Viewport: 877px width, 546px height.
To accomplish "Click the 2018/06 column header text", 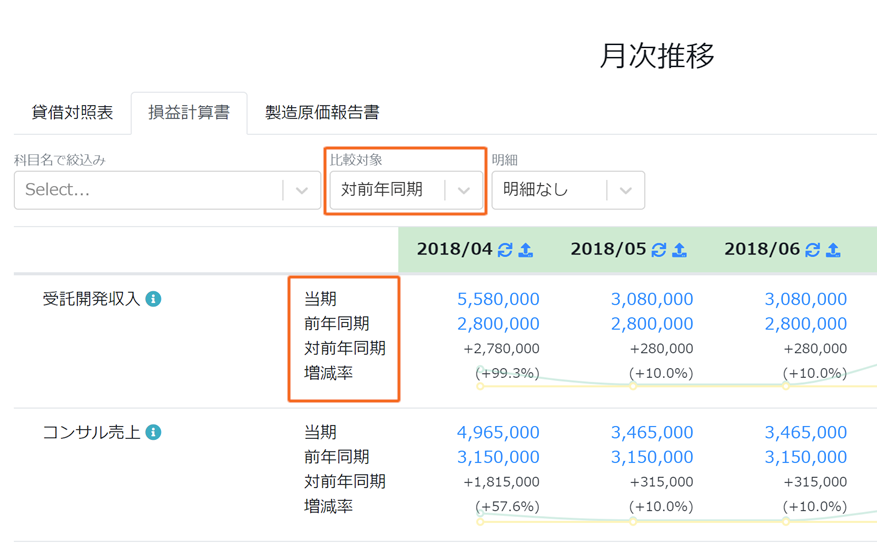I will pos(762,249).
